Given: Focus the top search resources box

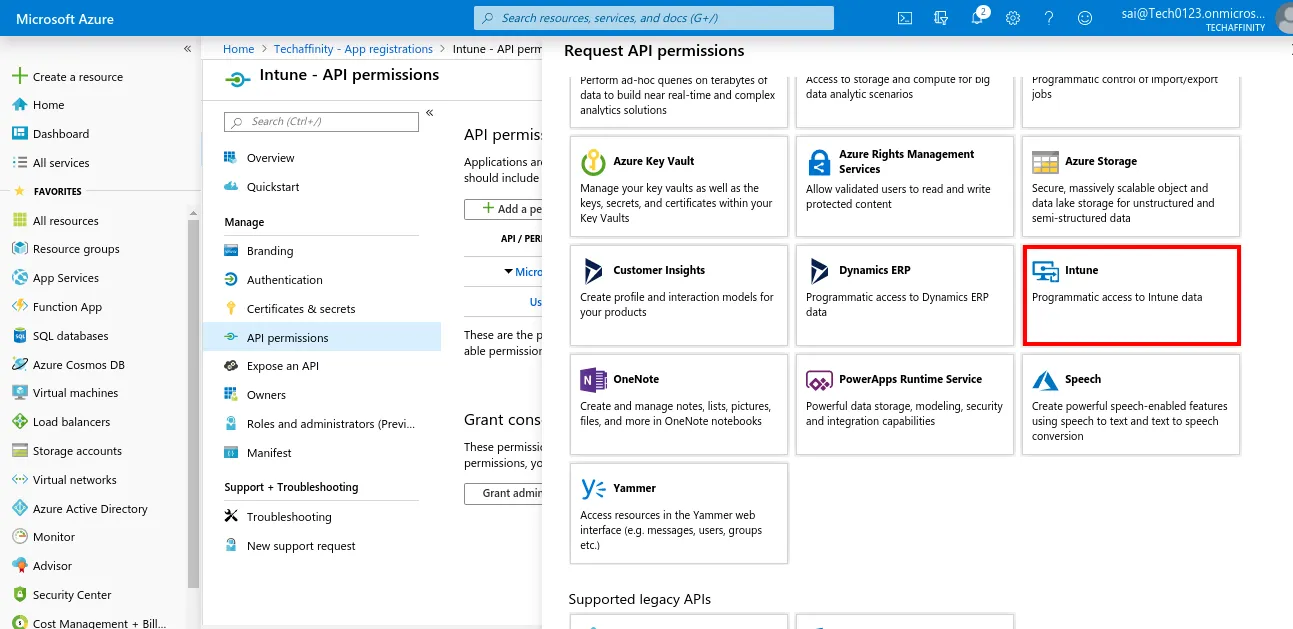Looking at the screenshot, I should (x=654, y=18).
